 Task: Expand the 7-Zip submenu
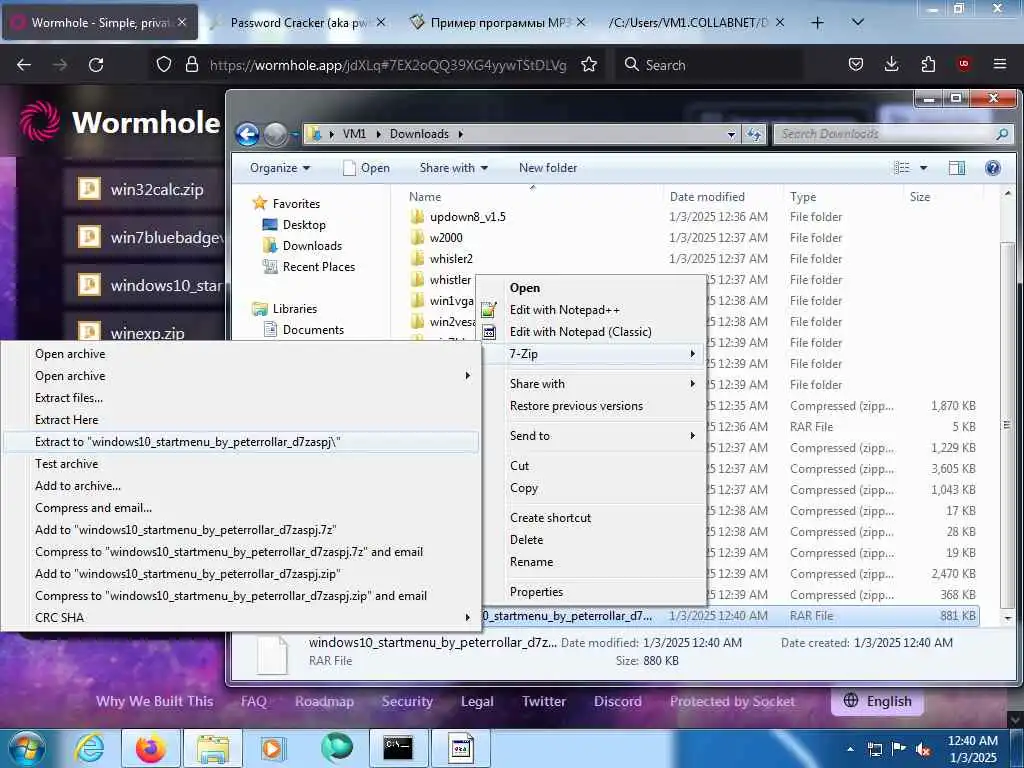click(592, 354)
